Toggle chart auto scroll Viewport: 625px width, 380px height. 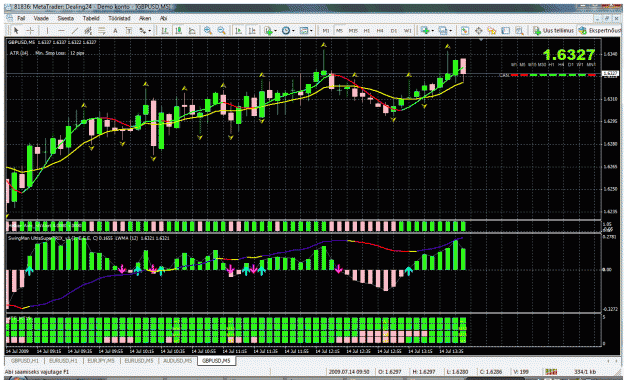coord(238,31)
